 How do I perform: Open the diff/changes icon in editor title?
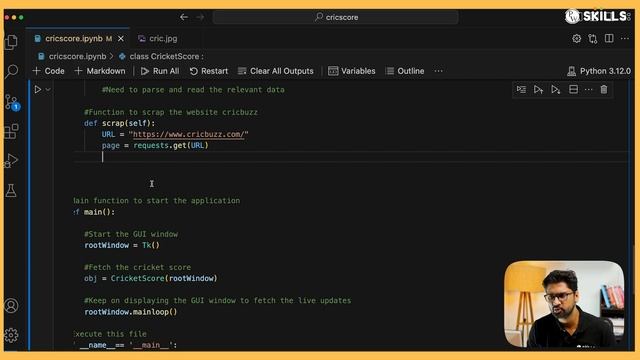pyautogui.click(x=593, y=38)
